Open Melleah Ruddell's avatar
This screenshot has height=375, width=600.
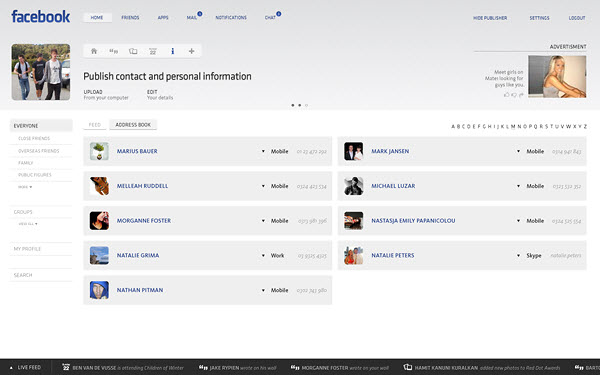pyautogui.click(x=99, y=186)
